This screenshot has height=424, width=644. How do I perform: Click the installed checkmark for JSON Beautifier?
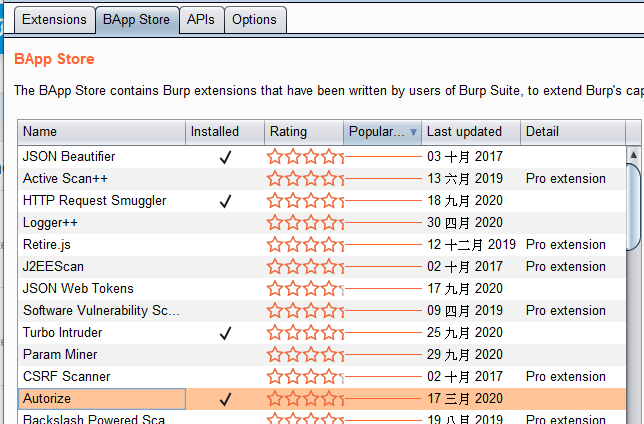(225, 157)
